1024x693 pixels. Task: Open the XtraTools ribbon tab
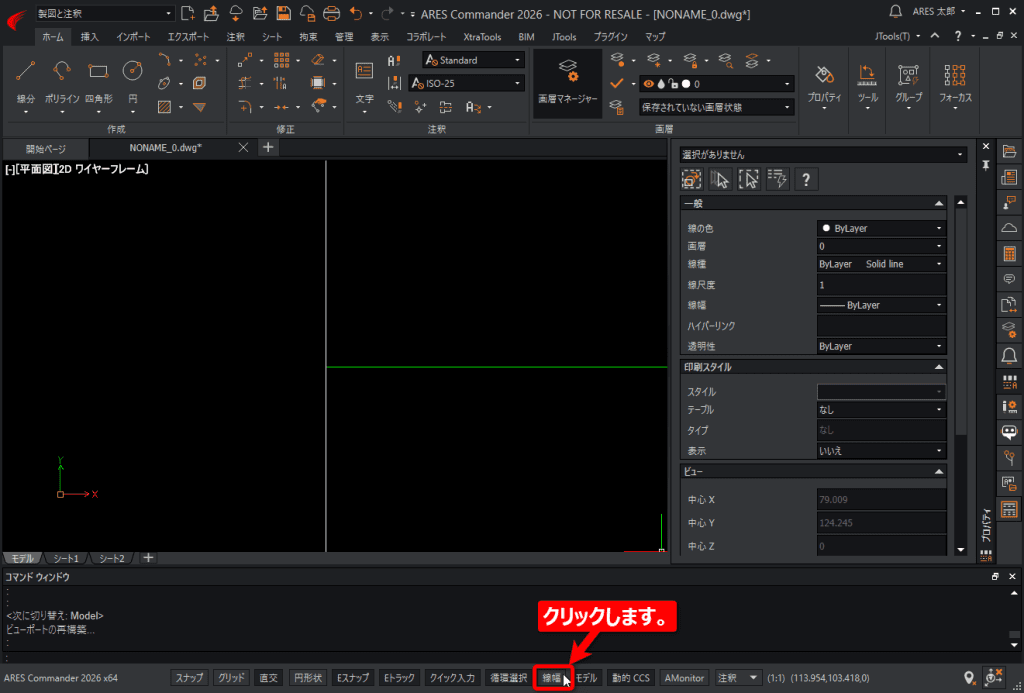(x=482, y=37)
